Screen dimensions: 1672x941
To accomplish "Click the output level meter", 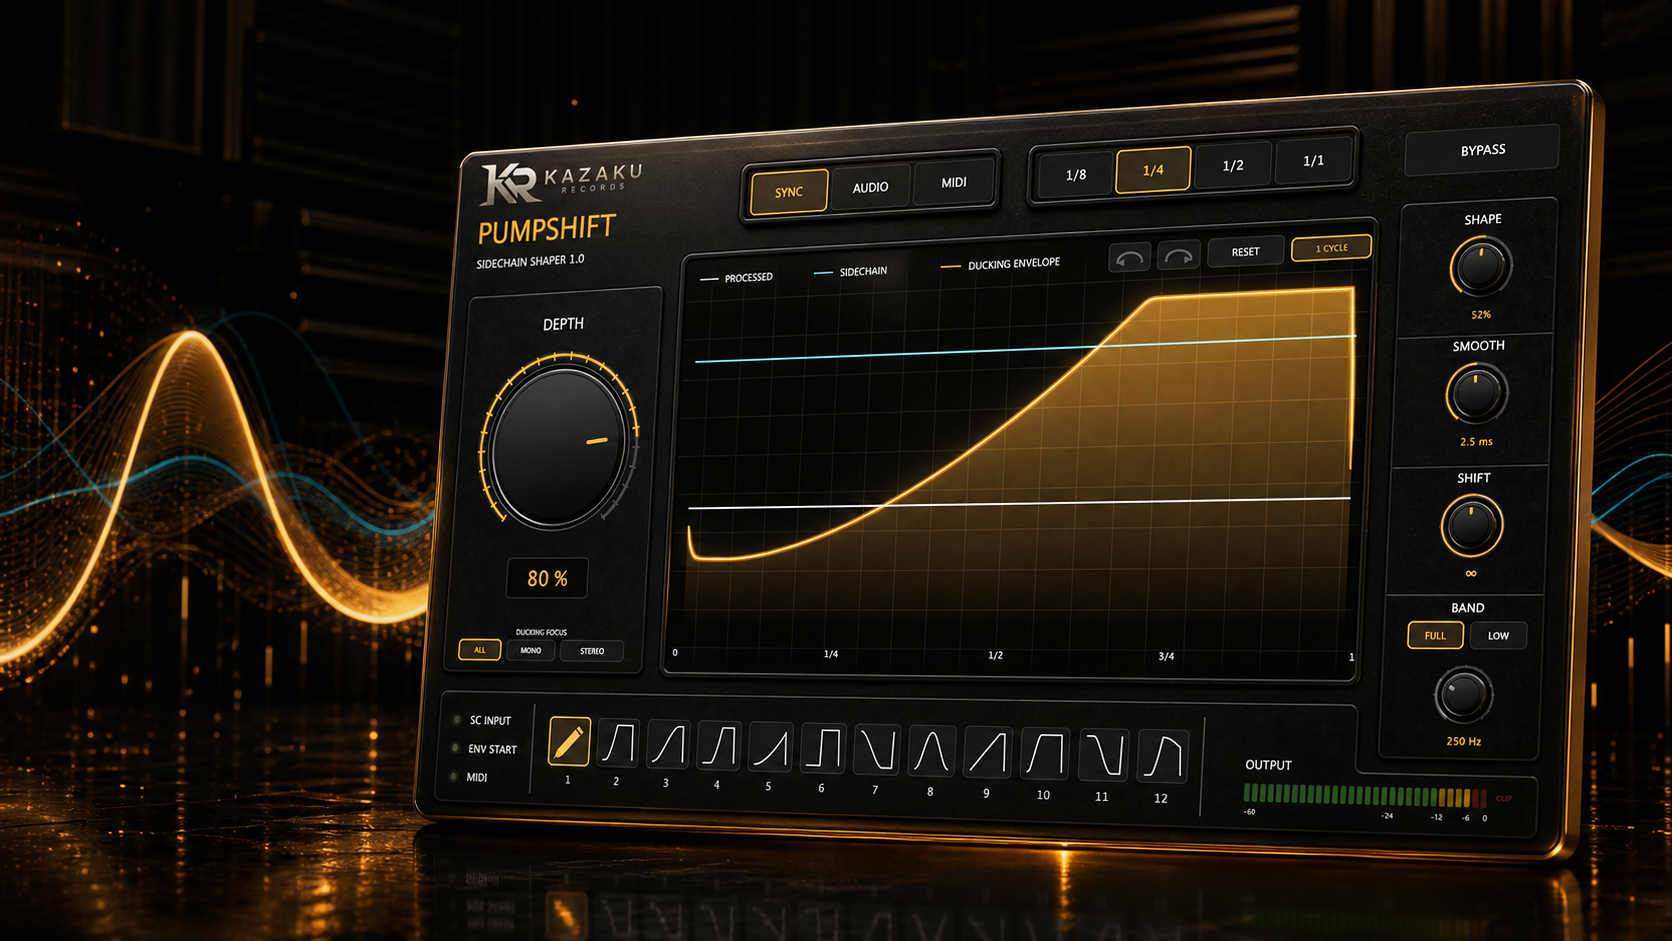I will point(1365,796).
